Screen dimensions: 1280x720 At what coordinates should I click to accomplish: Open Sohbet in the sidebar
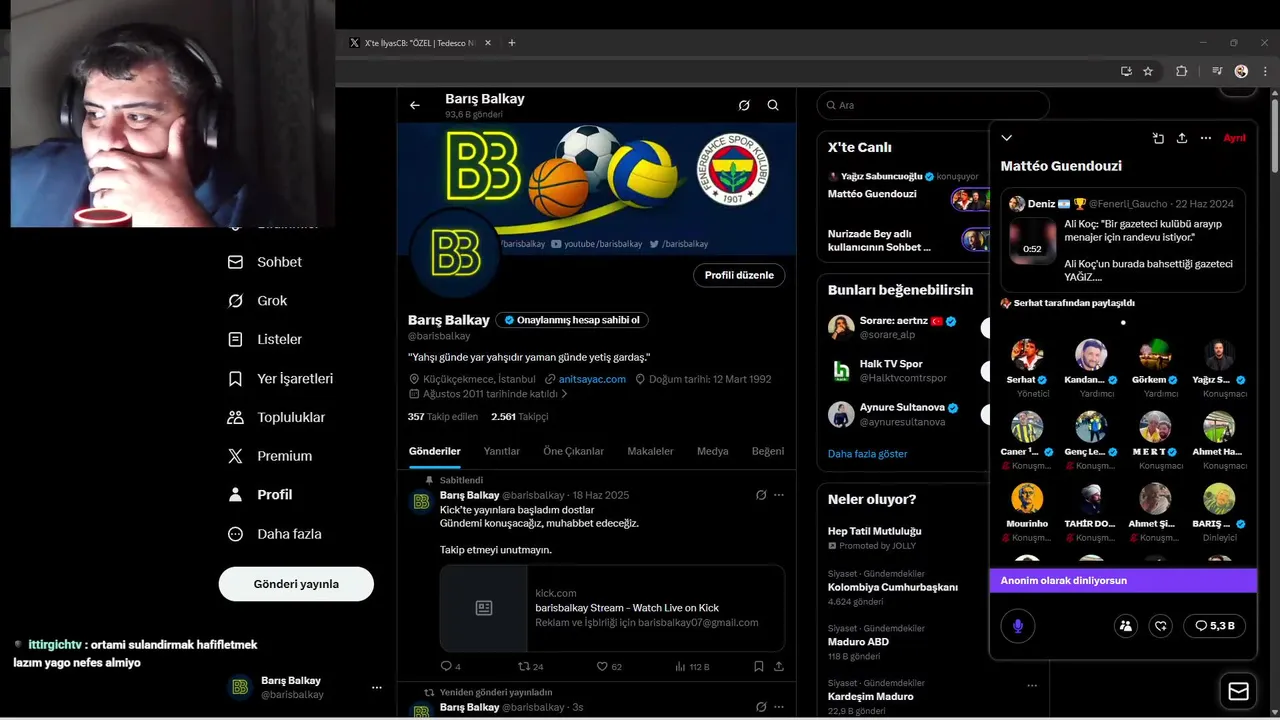click(x=266, y=262)
